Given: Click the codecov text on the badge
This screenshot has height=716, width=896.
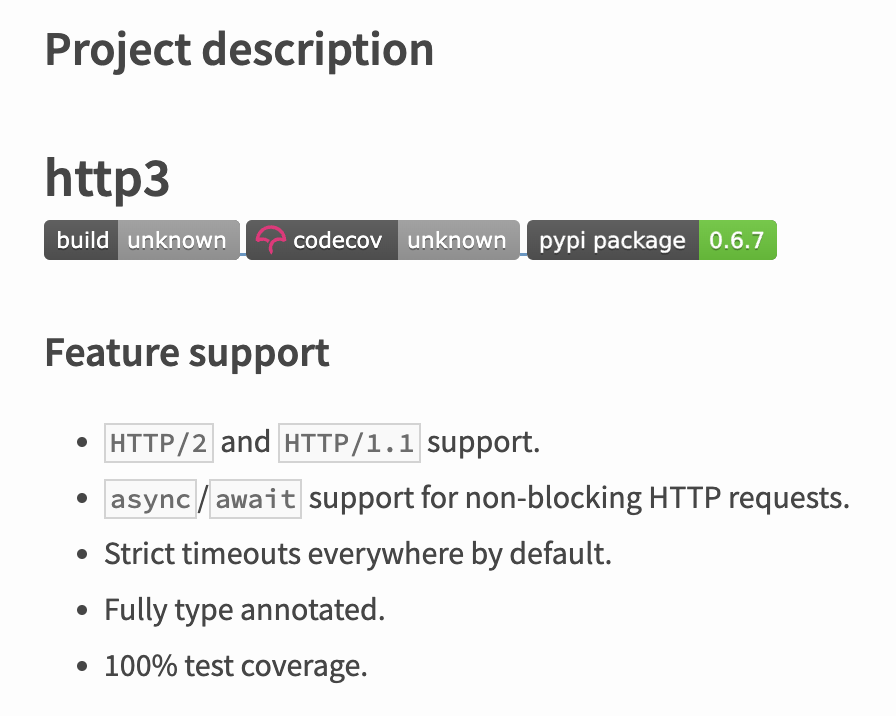Looking at the screenshot, I should tap(337, 240).
